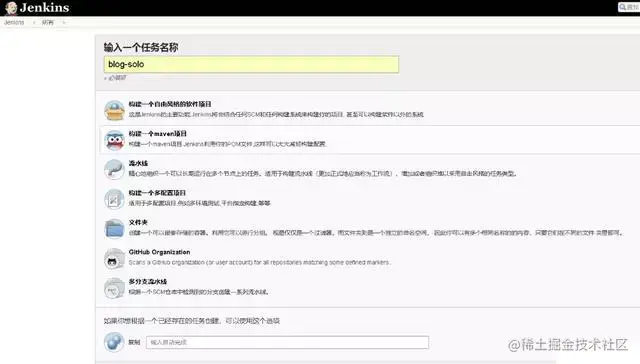Expand the arrow after Jenkins breadcrumb

(34, 22)
